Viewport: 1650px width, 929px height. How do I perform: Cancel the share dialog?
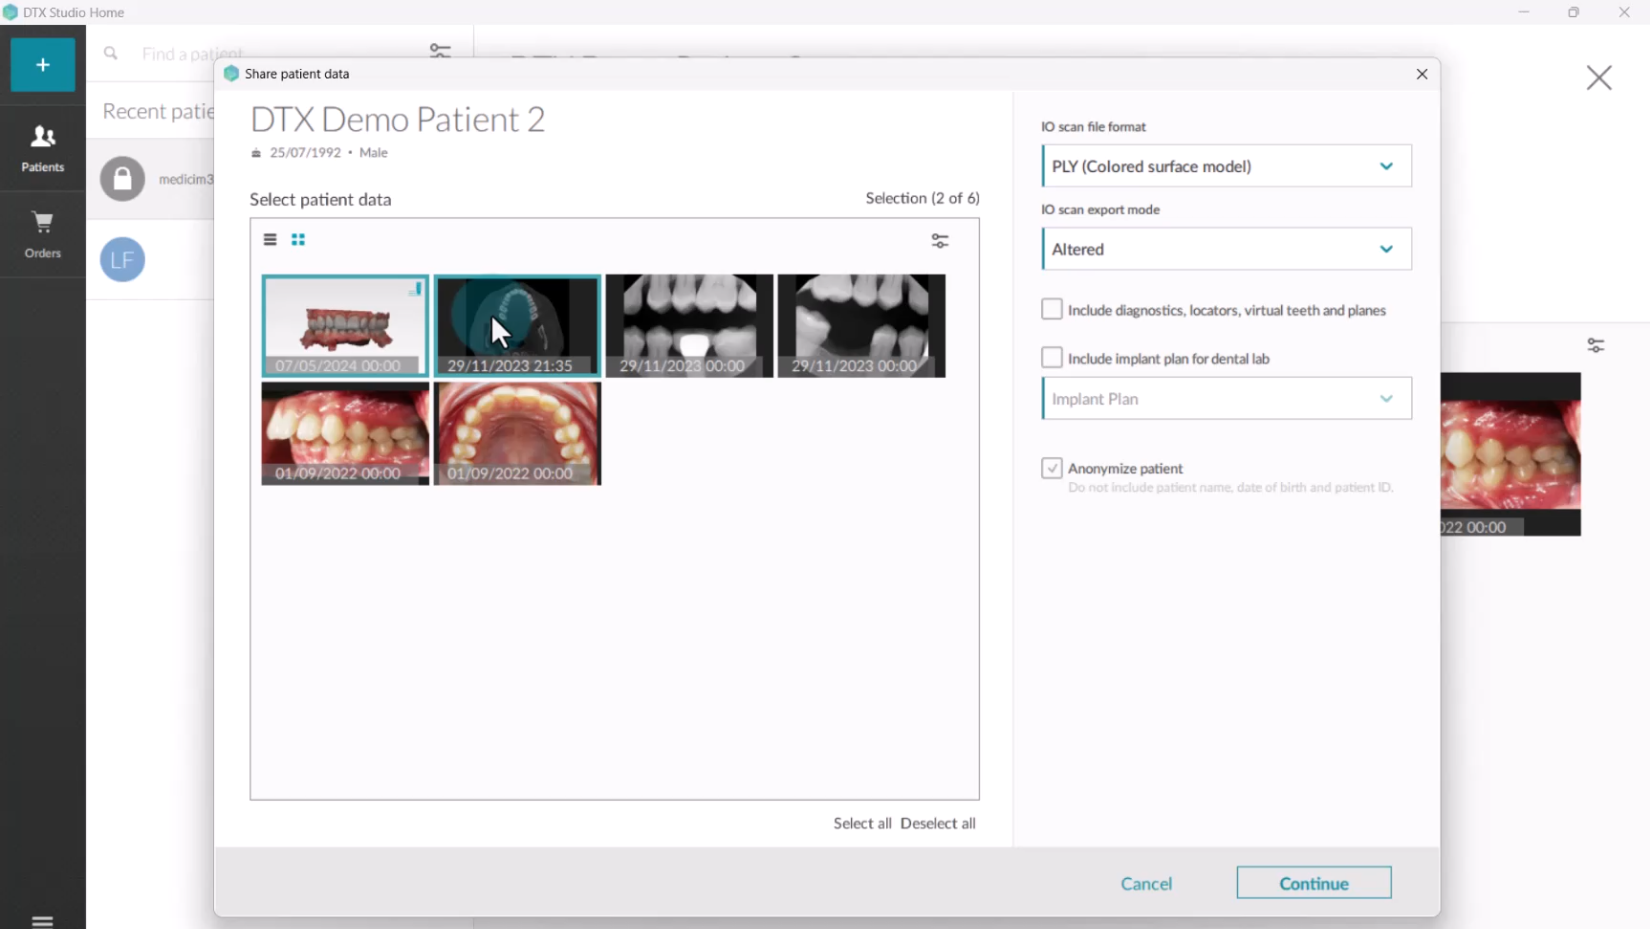point(1146,883)
